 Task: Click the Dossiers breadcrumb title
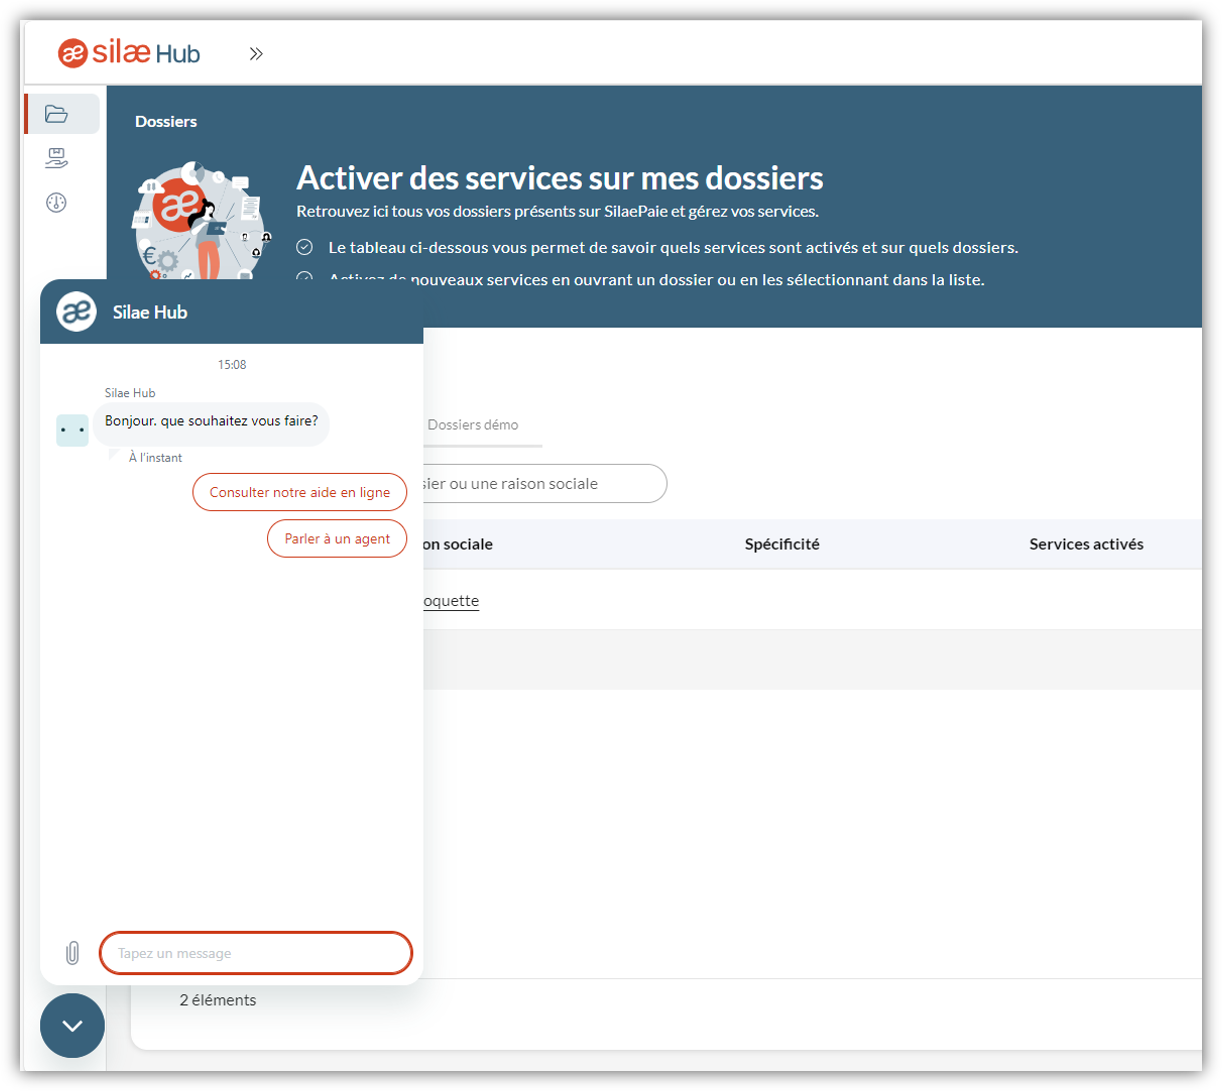(x=166, y=121)
